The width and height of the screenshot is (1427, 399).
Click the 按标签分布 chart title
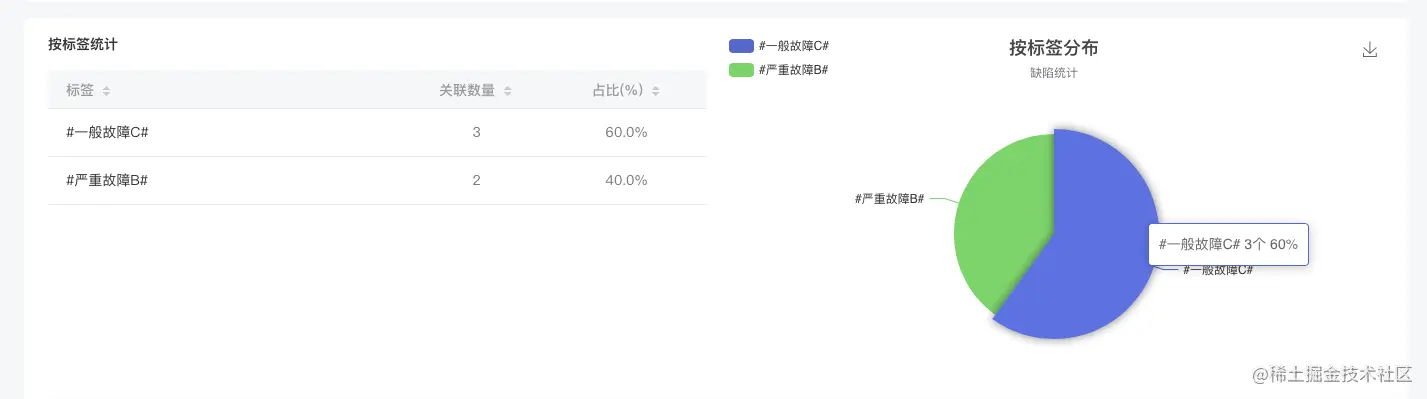tap(1054, 48)
